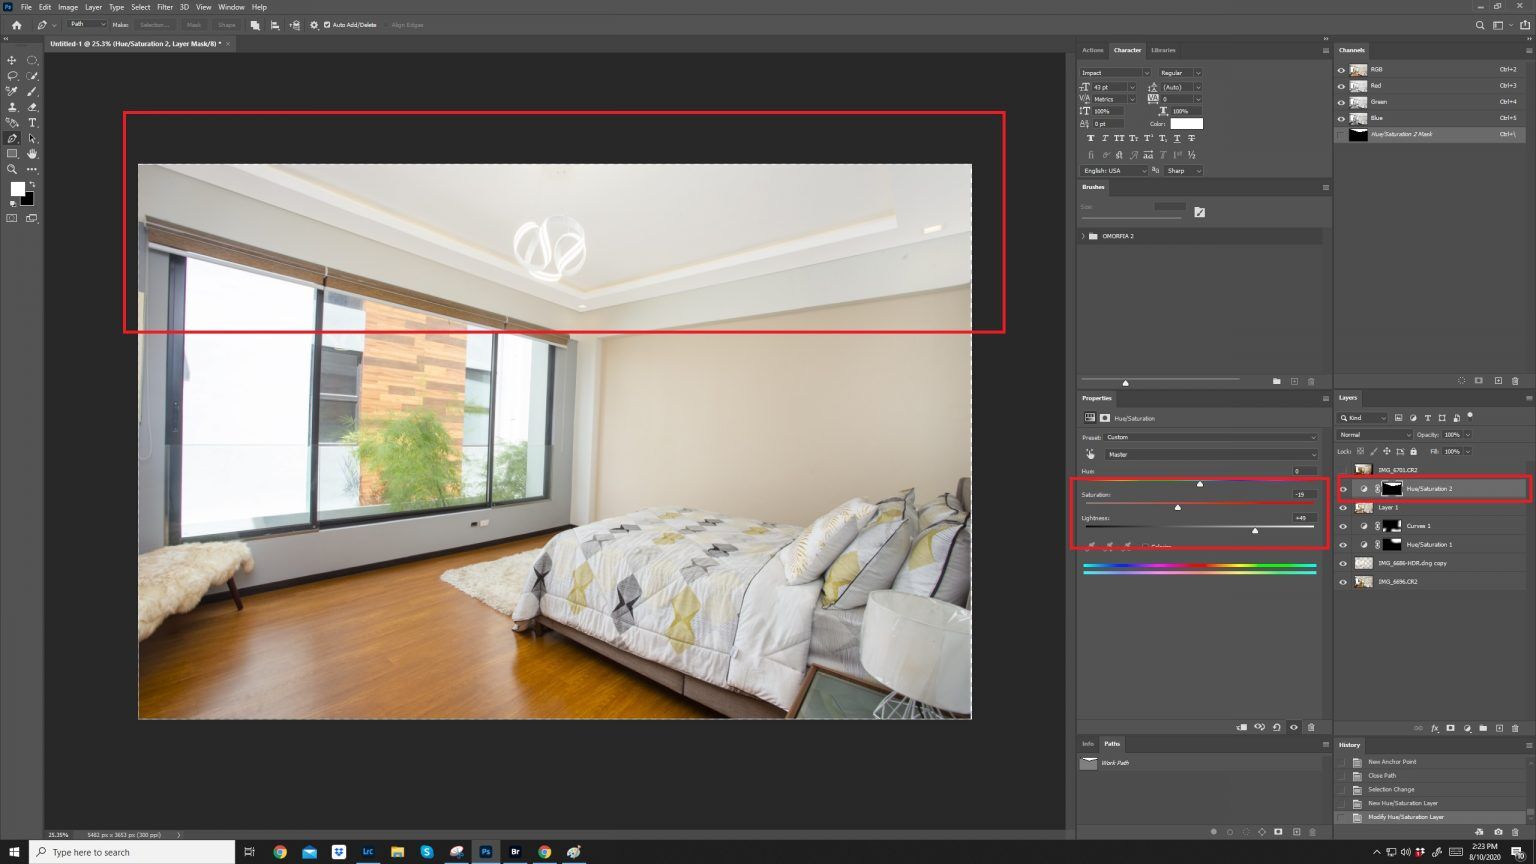Toggle visibility of Layer 1

coord(1343,507)
